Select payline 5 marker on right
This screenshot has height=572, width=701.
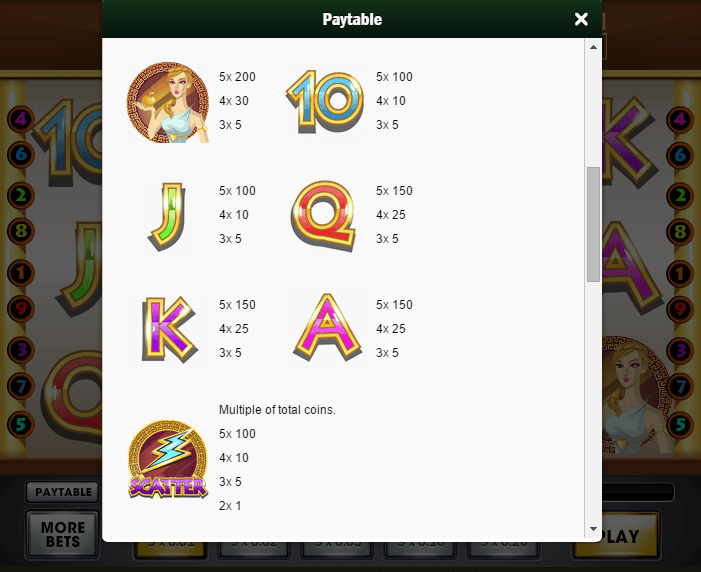(x=680, y=424)
